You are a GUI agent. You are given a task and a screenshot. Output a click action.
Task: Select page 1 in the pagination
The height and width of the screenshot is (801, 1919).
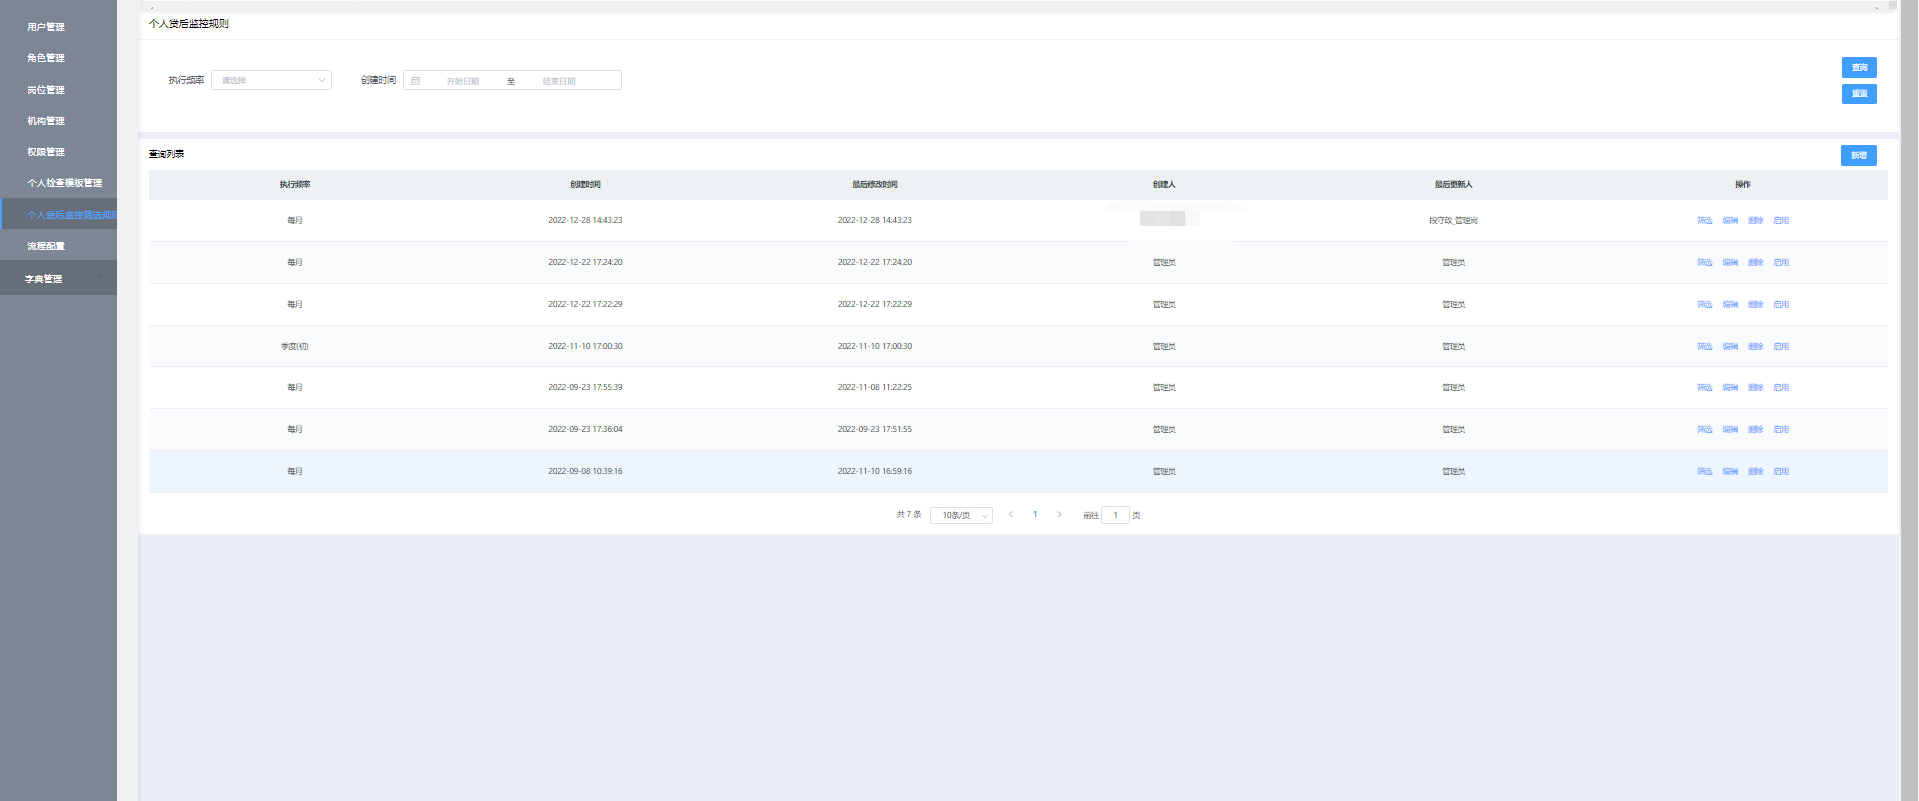pos(1035,515)
